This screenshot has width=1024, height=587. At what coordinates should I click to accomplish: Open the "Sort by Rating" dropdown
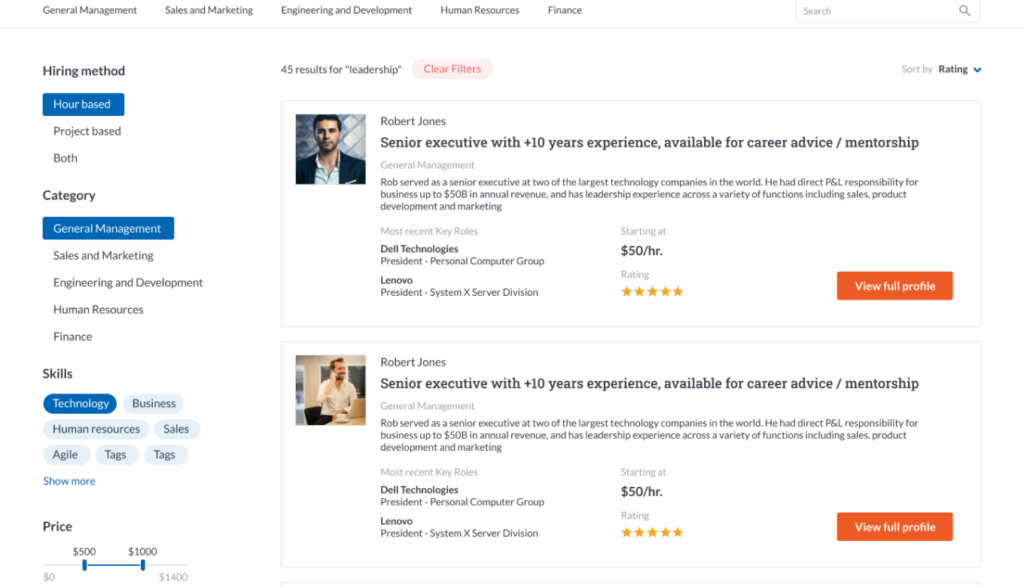click(953, 69)
